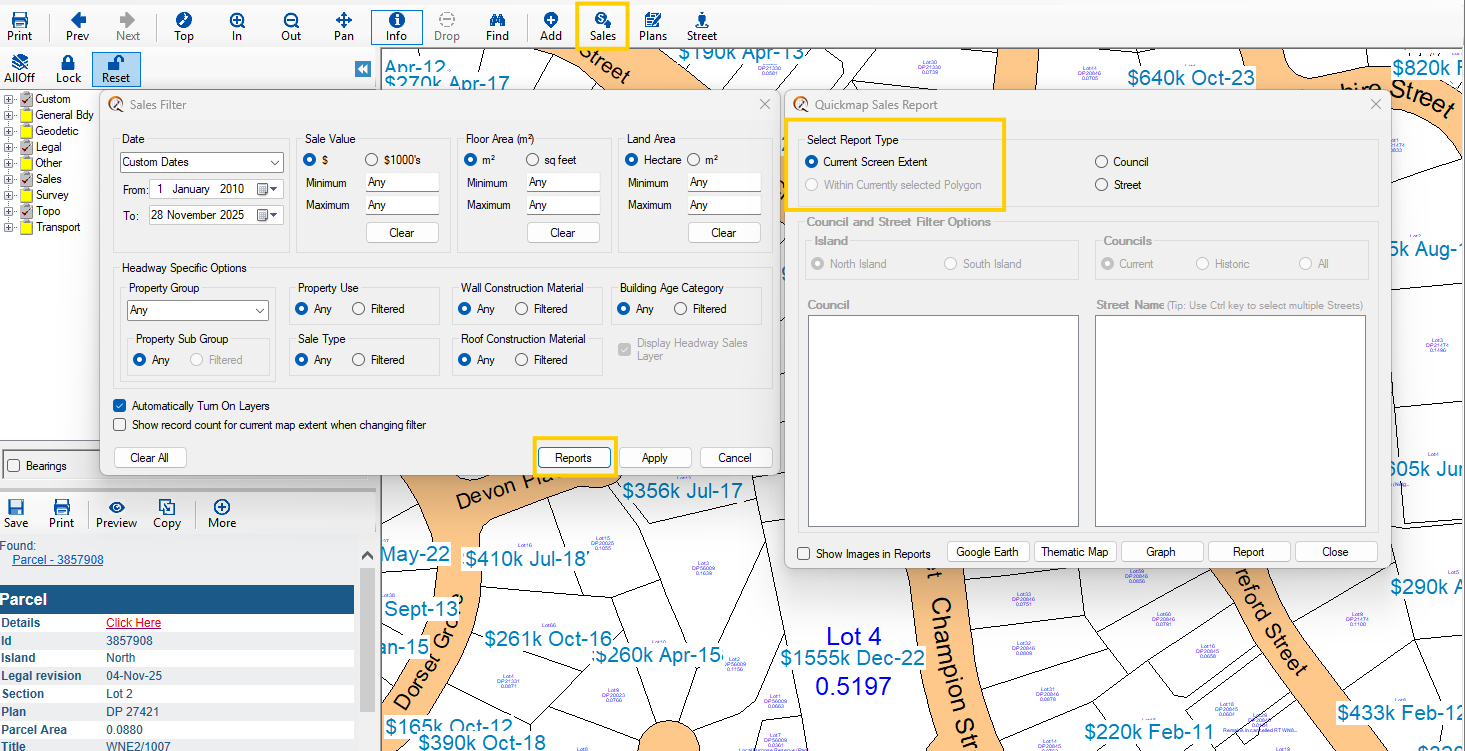Click AllOff to disable all layers
The image size is (1465, 751).
click(19, 68)
